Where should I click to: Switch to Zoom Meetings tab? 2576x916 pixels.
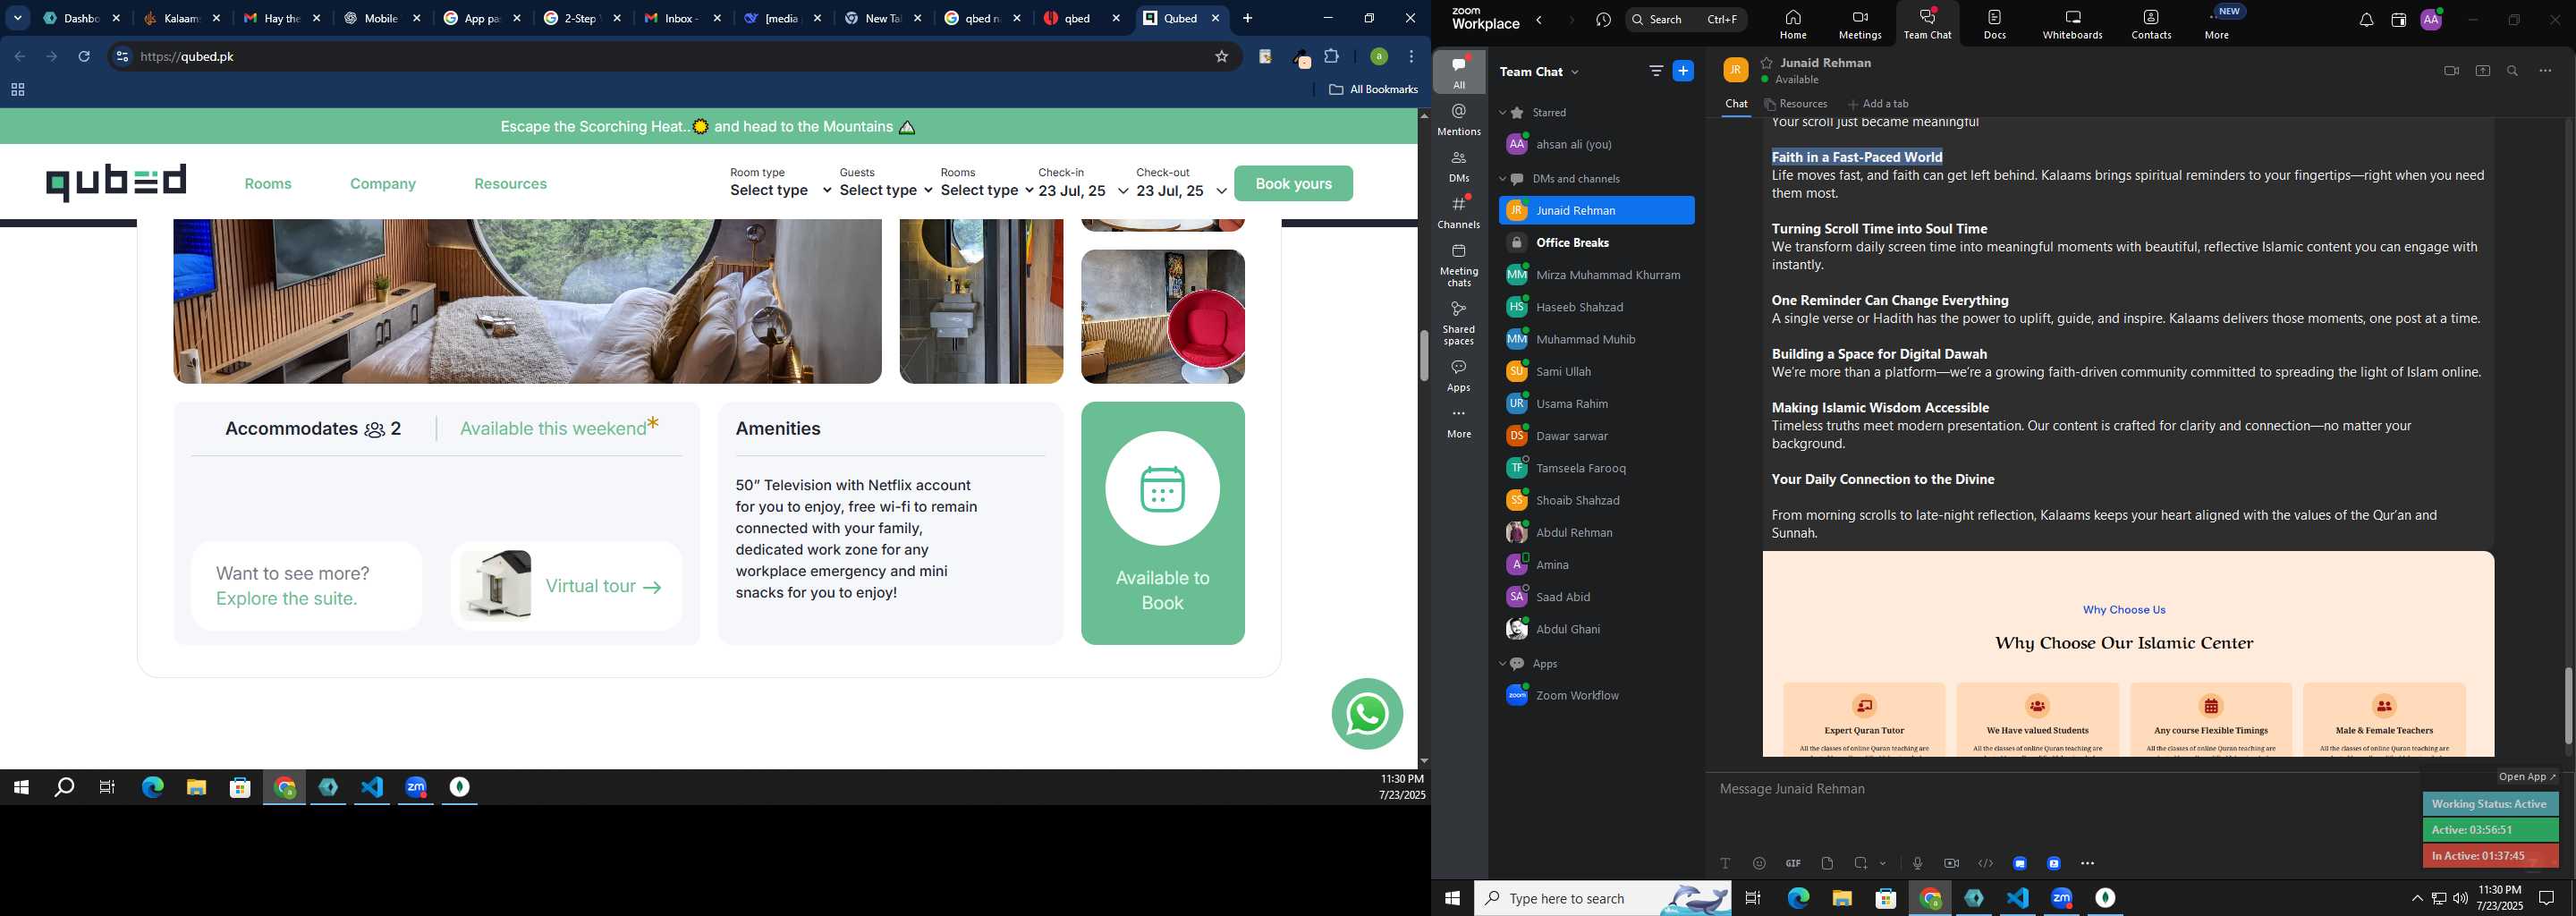tap(1859, 24)
